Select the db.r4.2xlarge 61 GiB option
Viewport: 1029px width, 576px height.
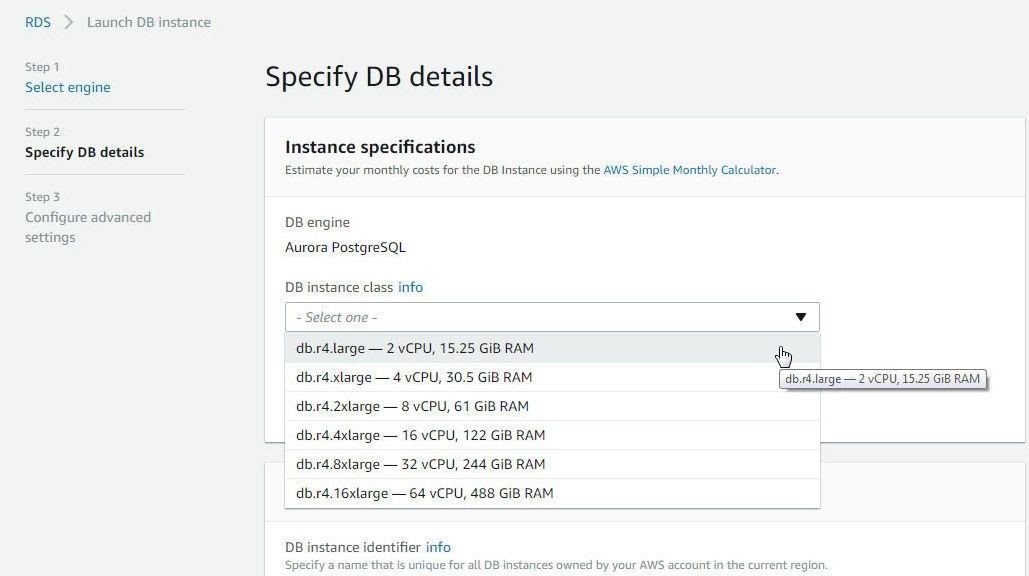pyautogui.click(x=552, y=406)
